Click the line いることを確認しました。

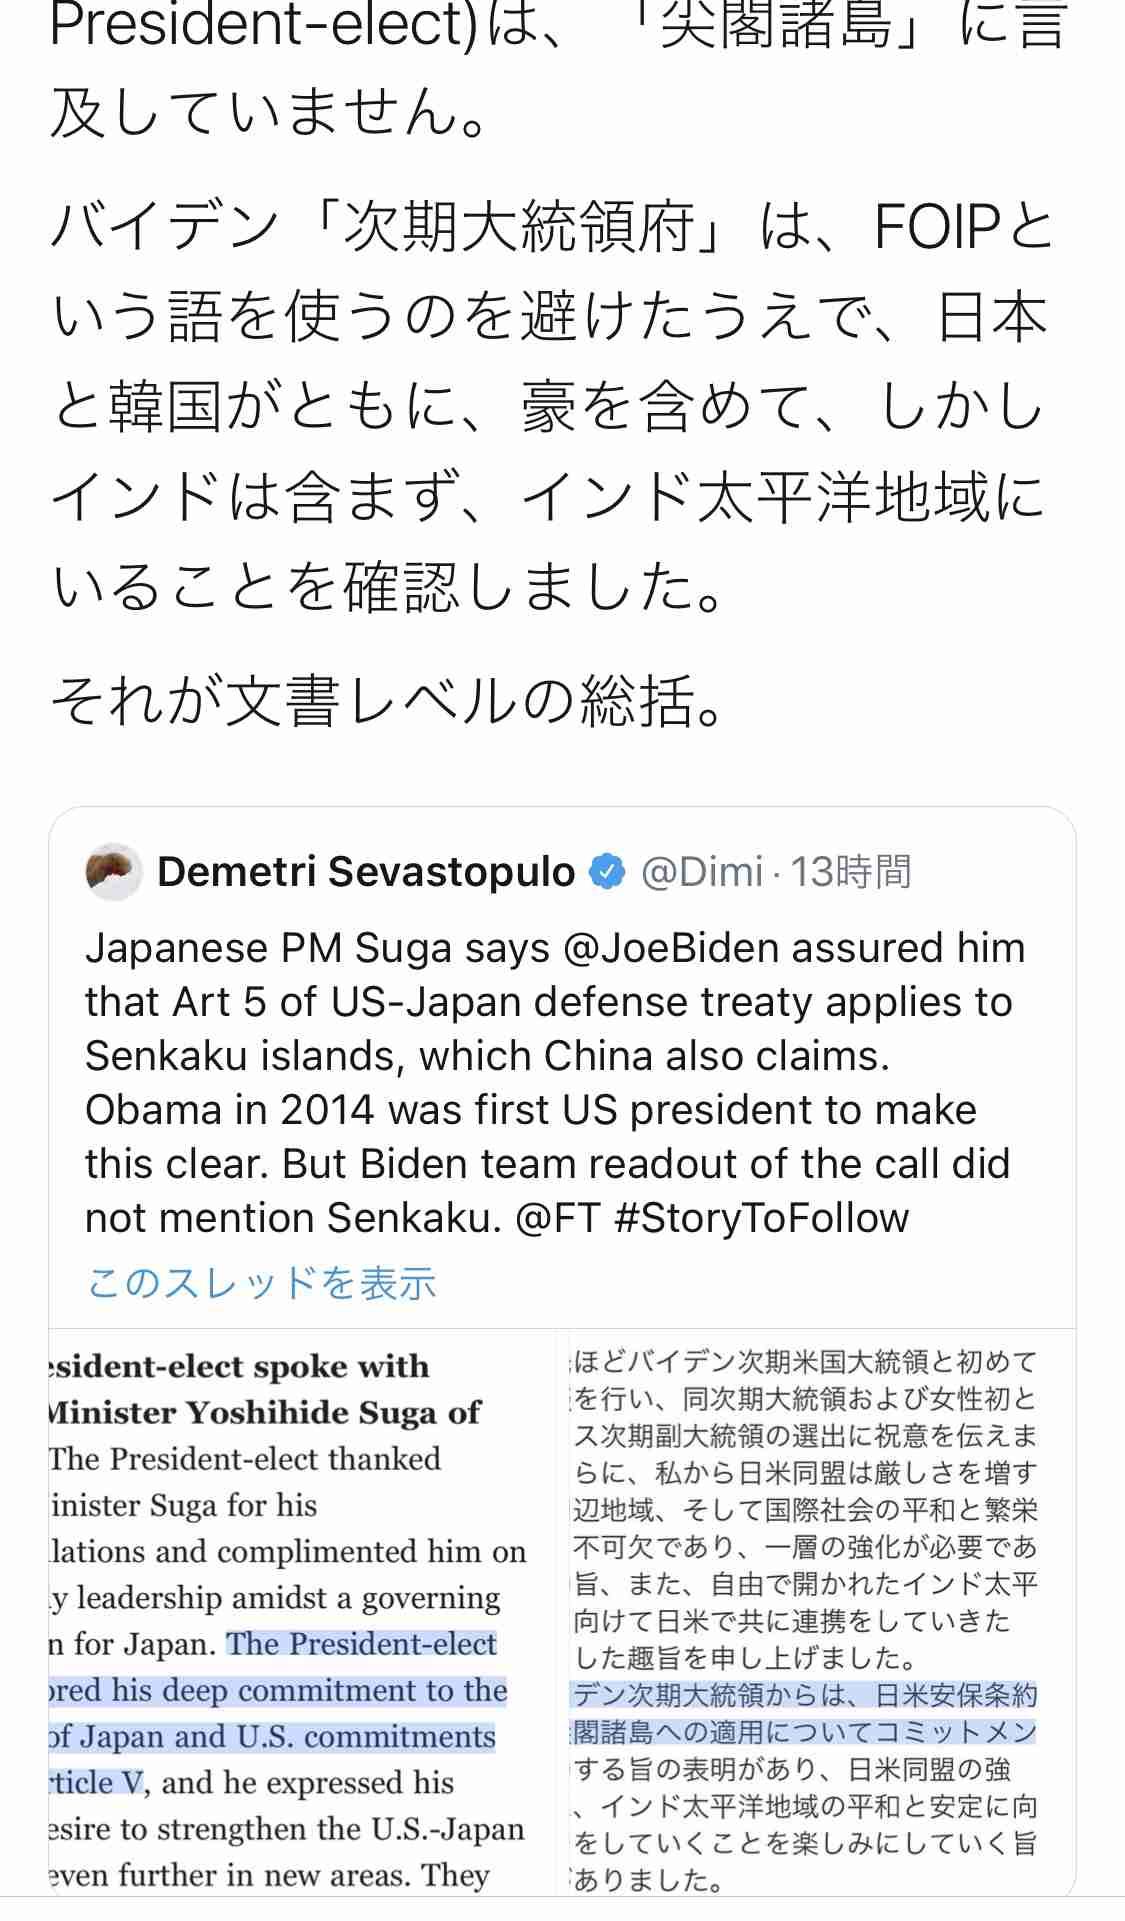[x=386, y=589]
